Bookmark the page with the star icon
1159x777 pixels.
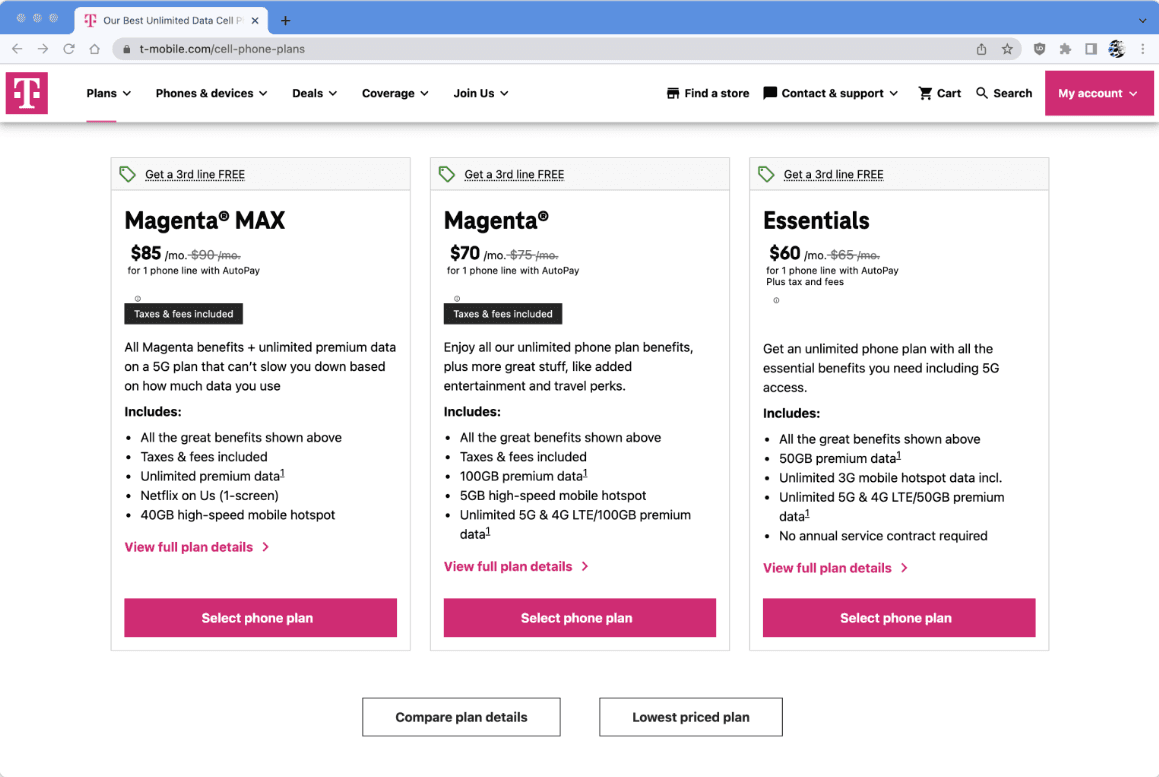click(x=1007, y=49)
